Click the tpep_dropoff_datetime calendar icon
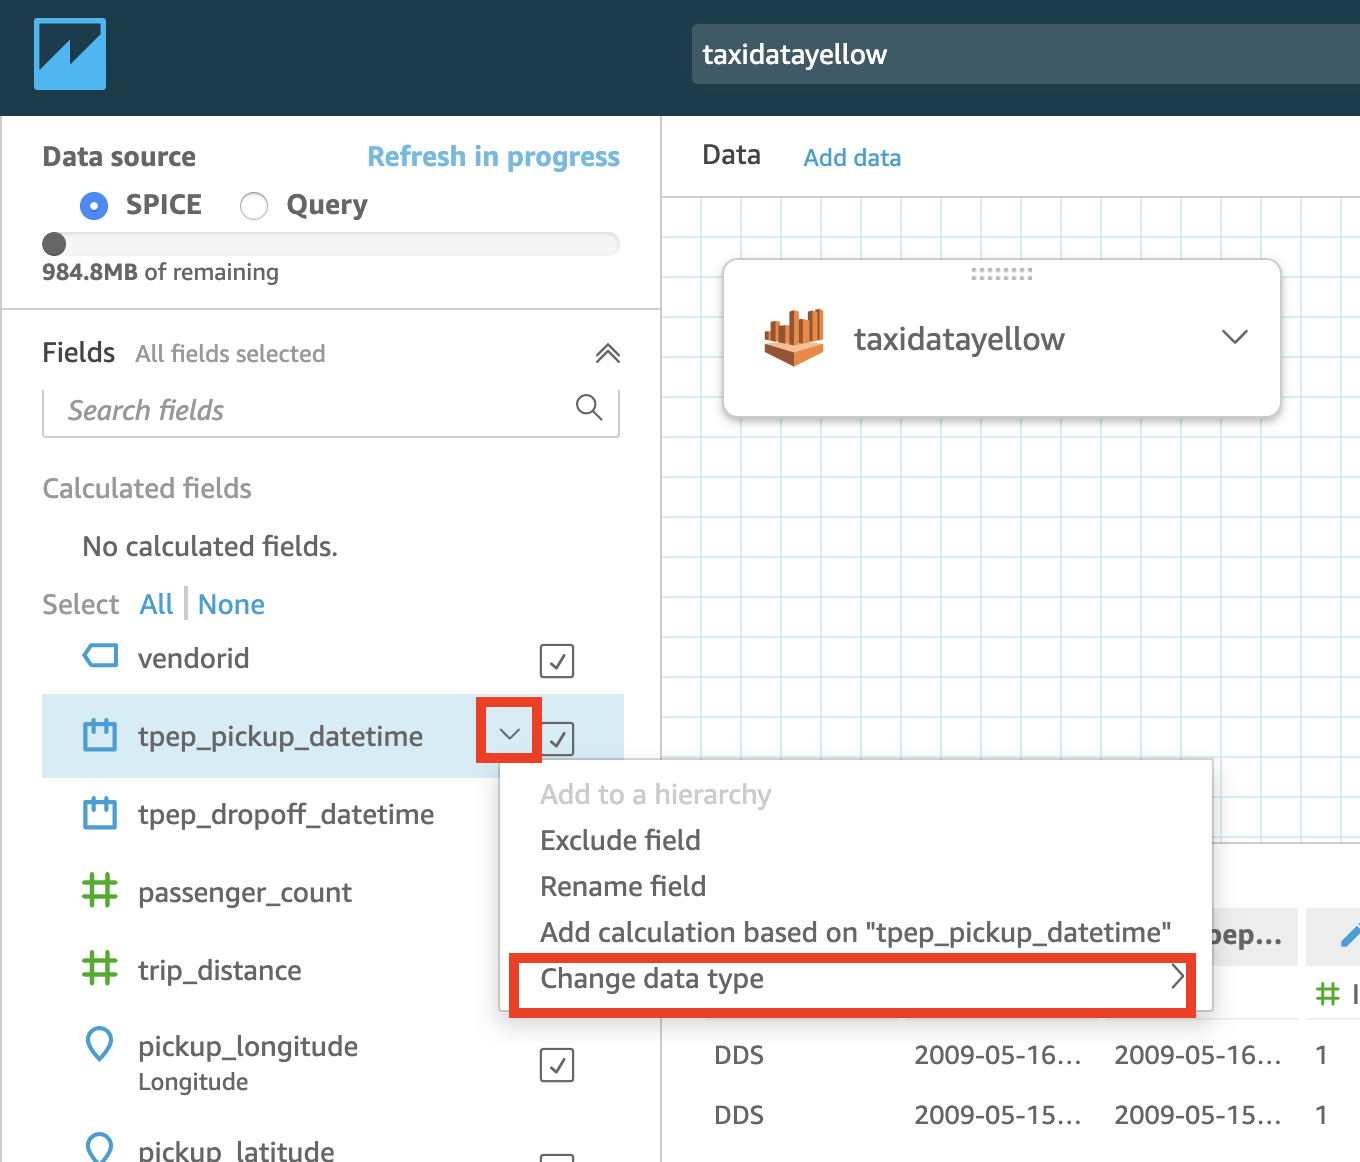Viewport: 1360px width, 1162px height. (x=100, y=813)
